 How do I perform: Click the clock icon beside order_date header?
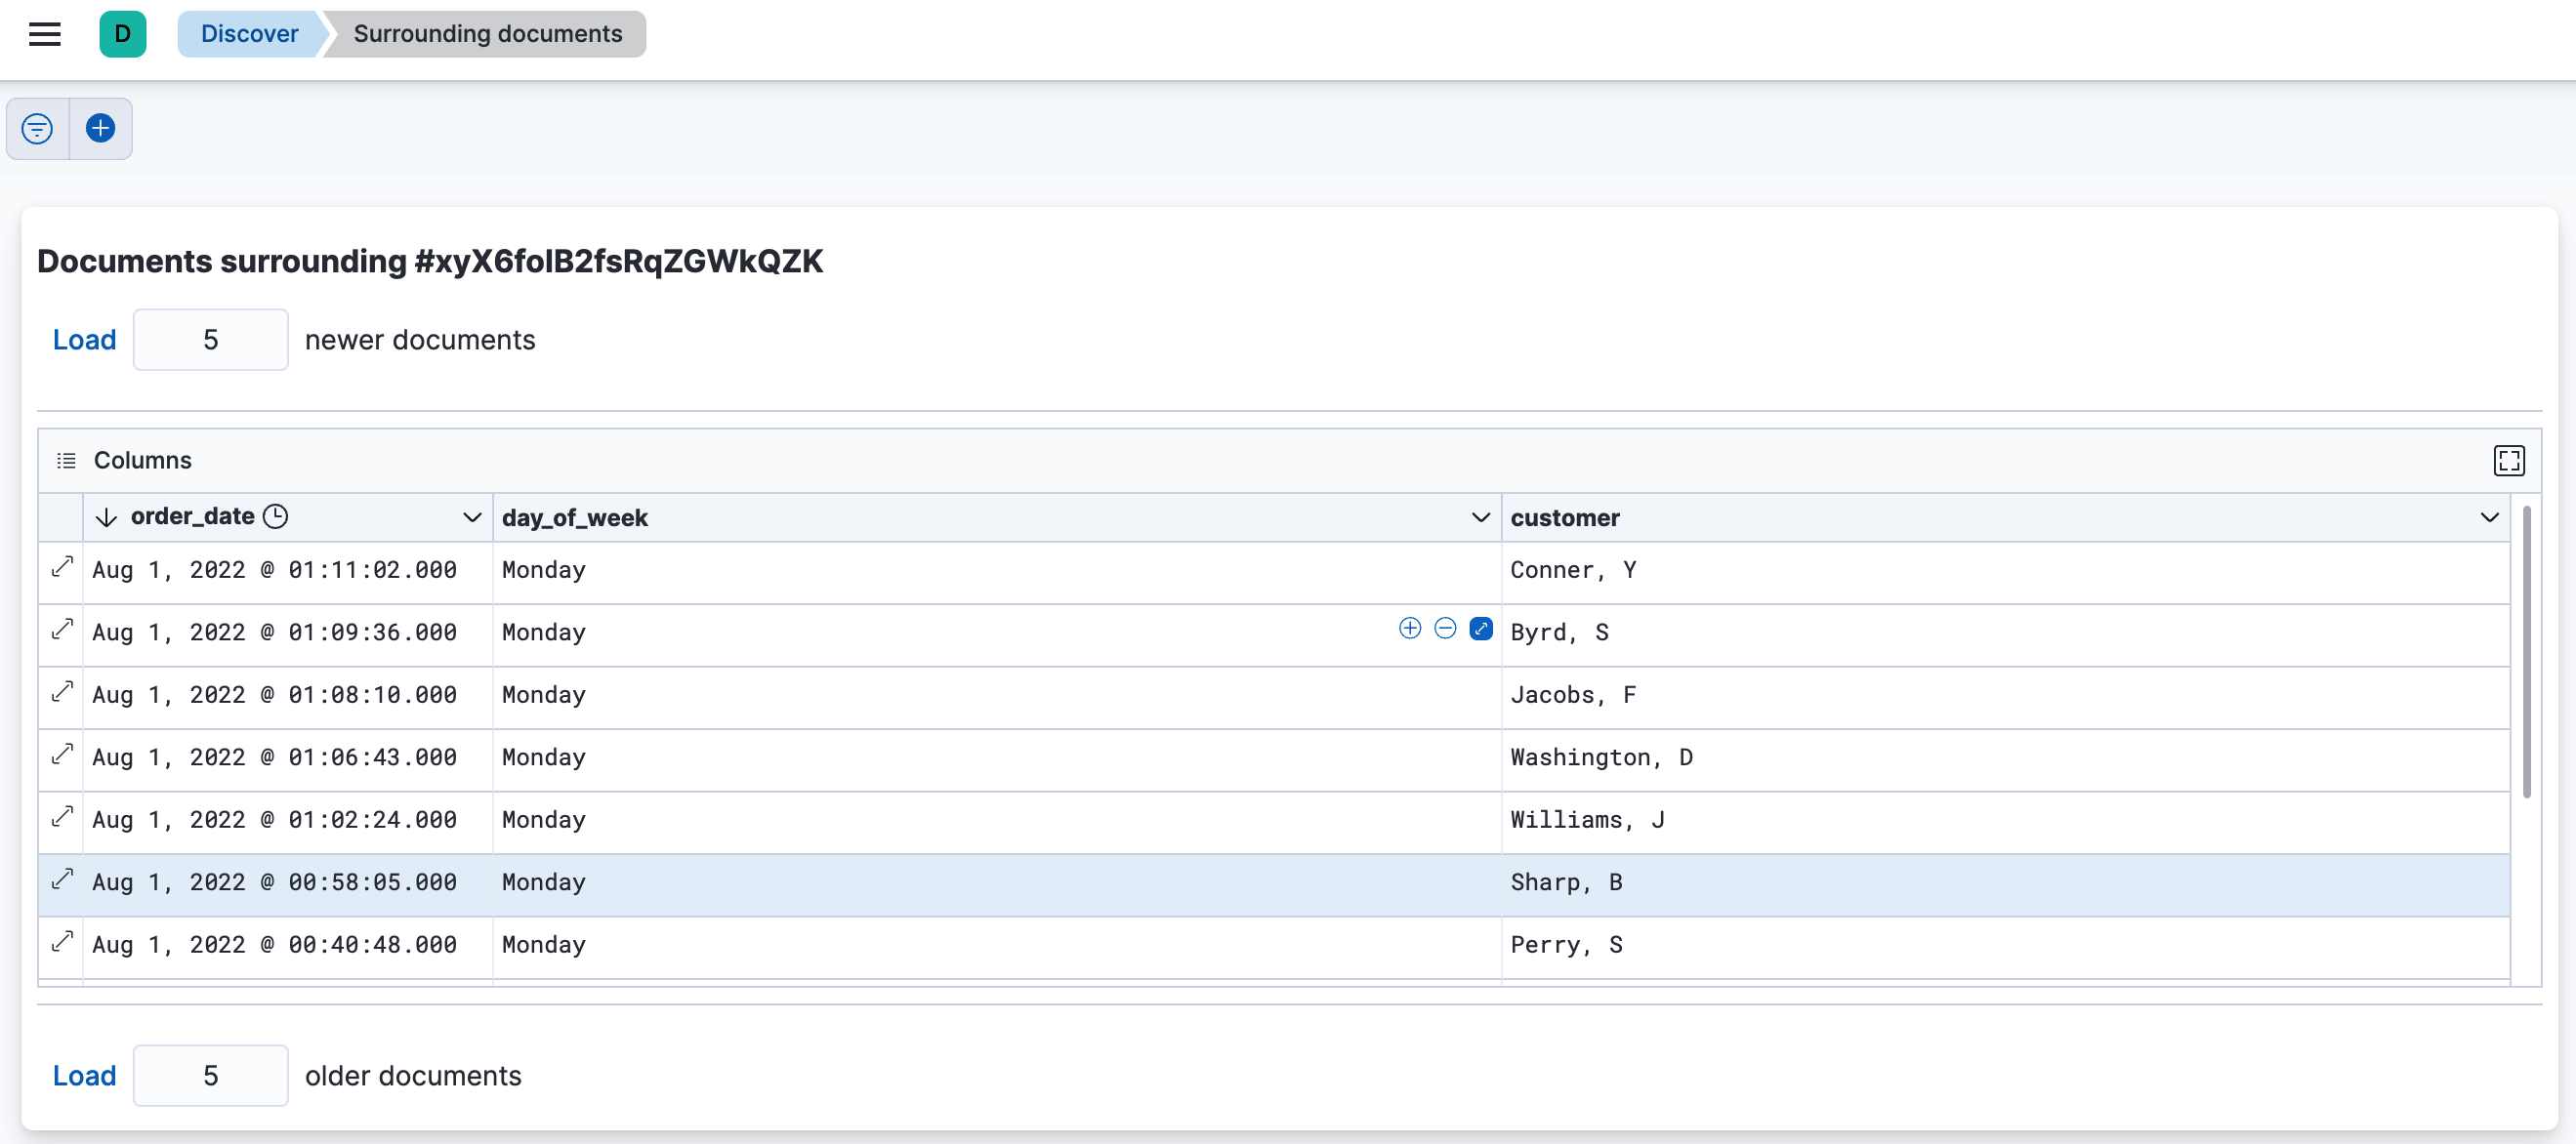click(x=276, y=516)
